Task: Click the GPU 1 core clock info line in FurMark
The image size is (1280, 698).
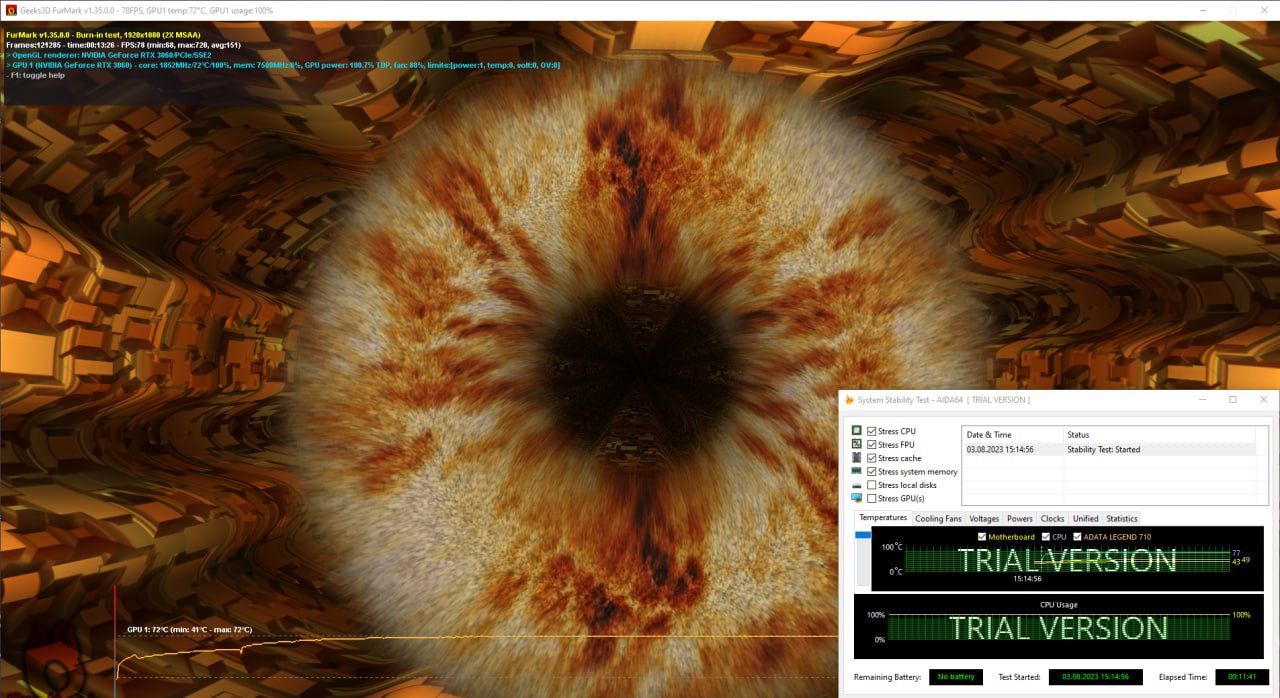Action: [284, 65]
